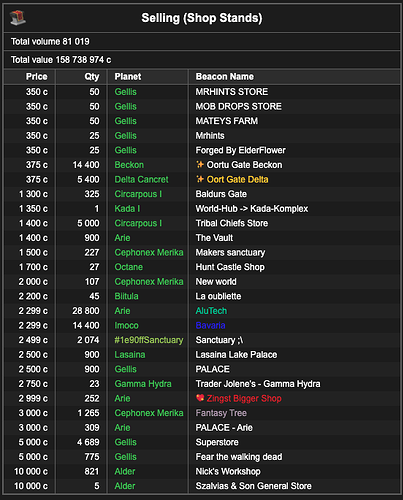Click quantity 1 265 in Fantasy Tree row
This screenshot has height=500, width=403.
tap(88, 413)
